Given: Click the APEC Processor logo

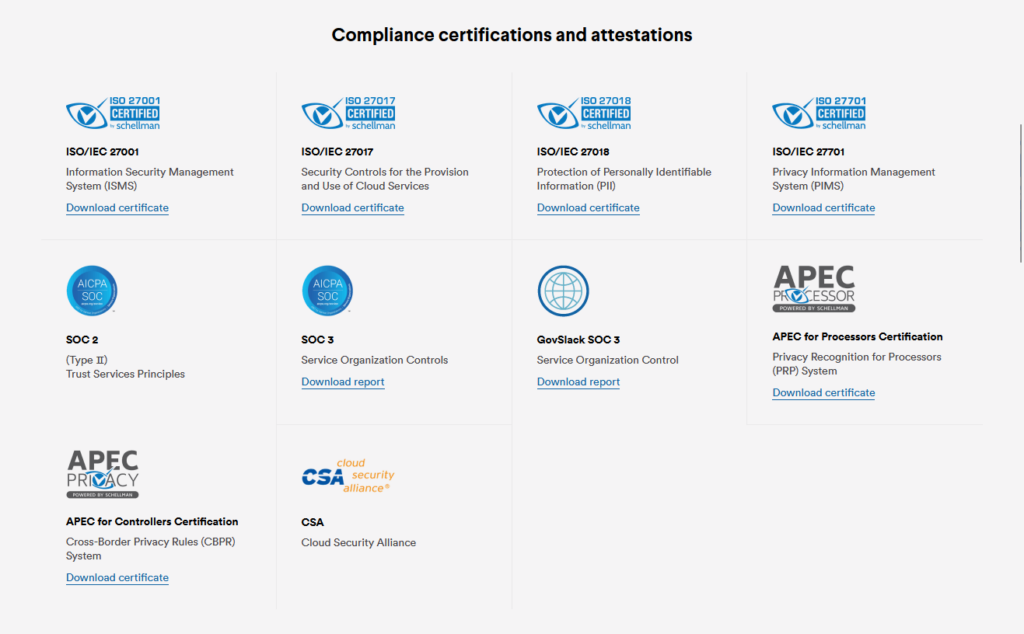Looking at the screenshot, I should (814, 289).
